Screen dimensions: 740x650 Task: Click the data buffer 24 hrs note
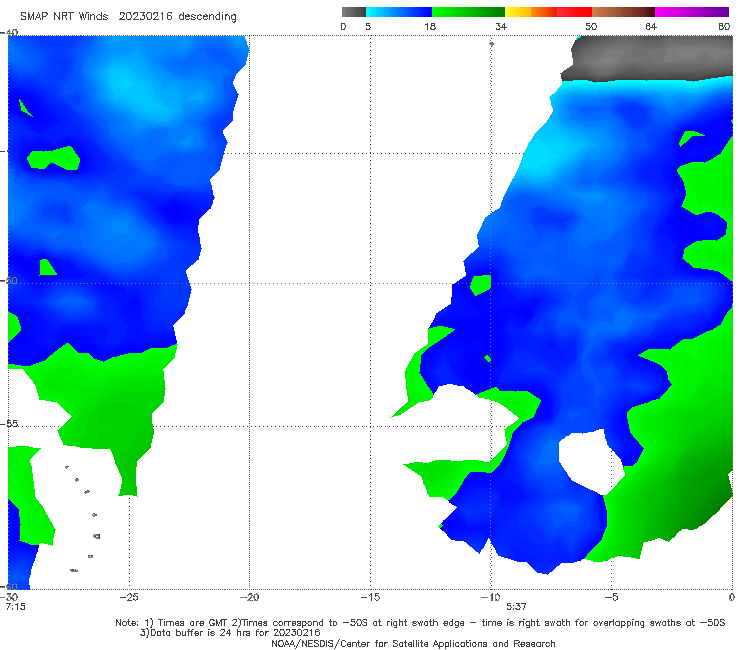(x=230, y=633)
